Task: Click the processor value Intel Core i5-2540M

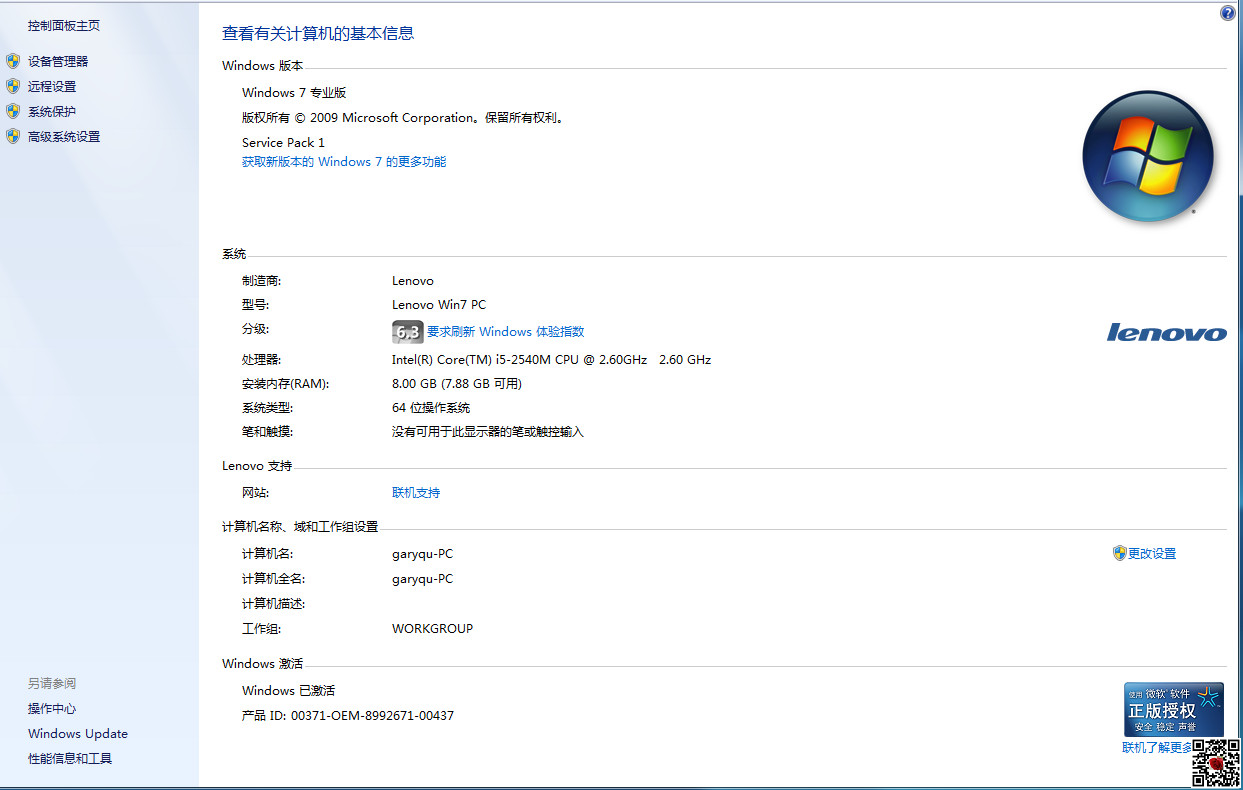Action: (x=551, y=360)
